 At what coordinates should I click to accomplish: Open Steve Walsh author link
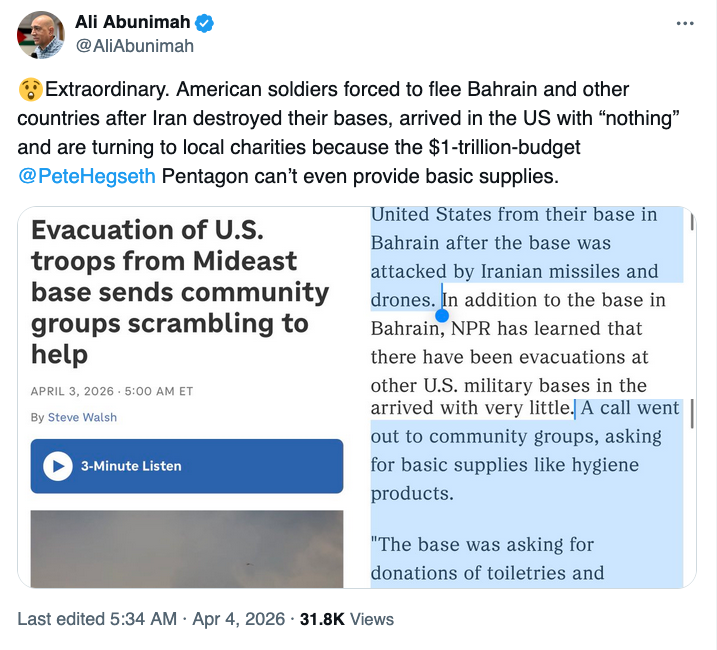pos(82,417)
